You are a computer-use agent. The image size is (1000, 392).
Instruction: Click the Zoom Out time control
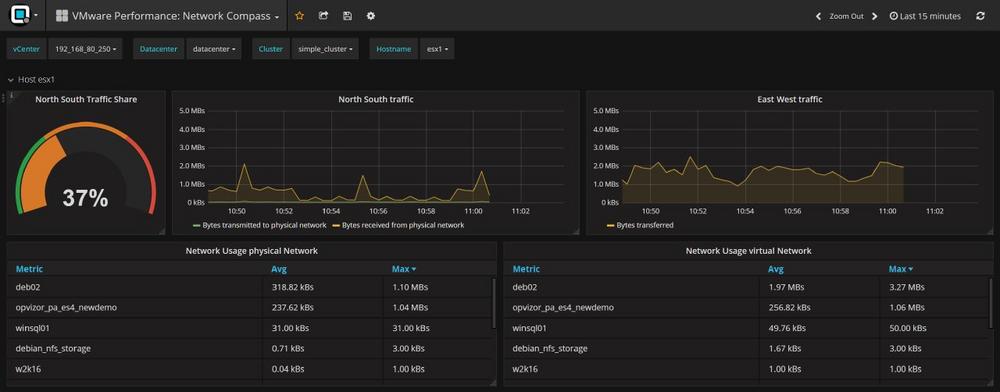point(846,17)
